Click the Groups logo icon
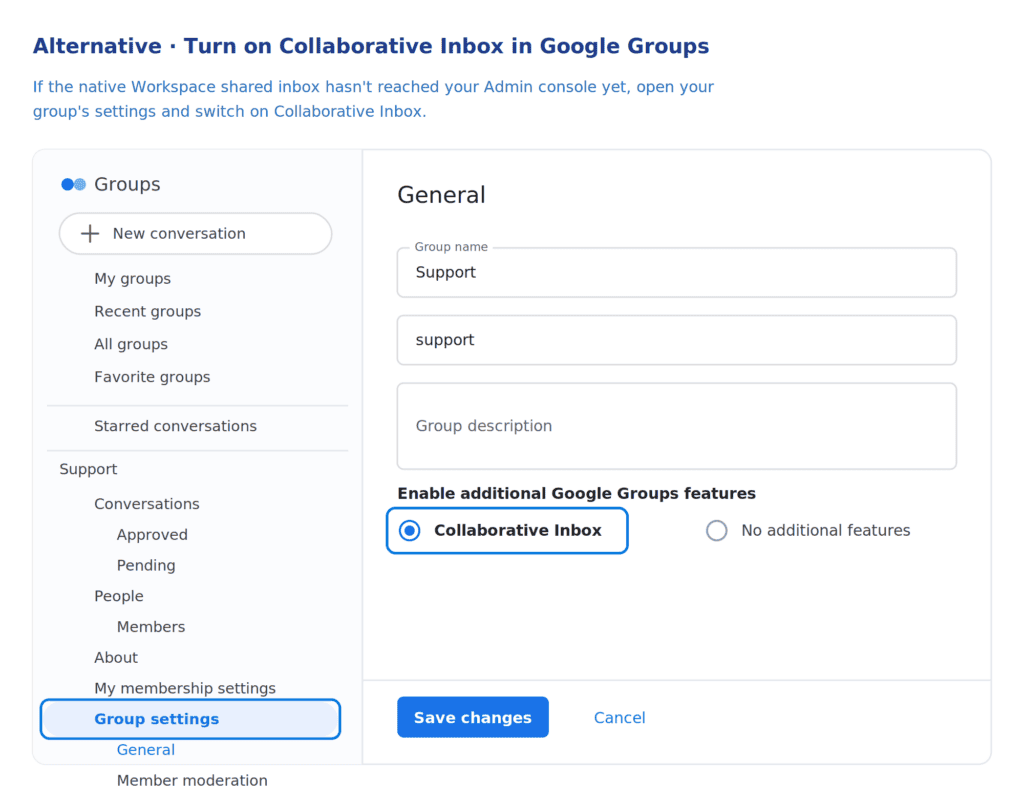 73,184
